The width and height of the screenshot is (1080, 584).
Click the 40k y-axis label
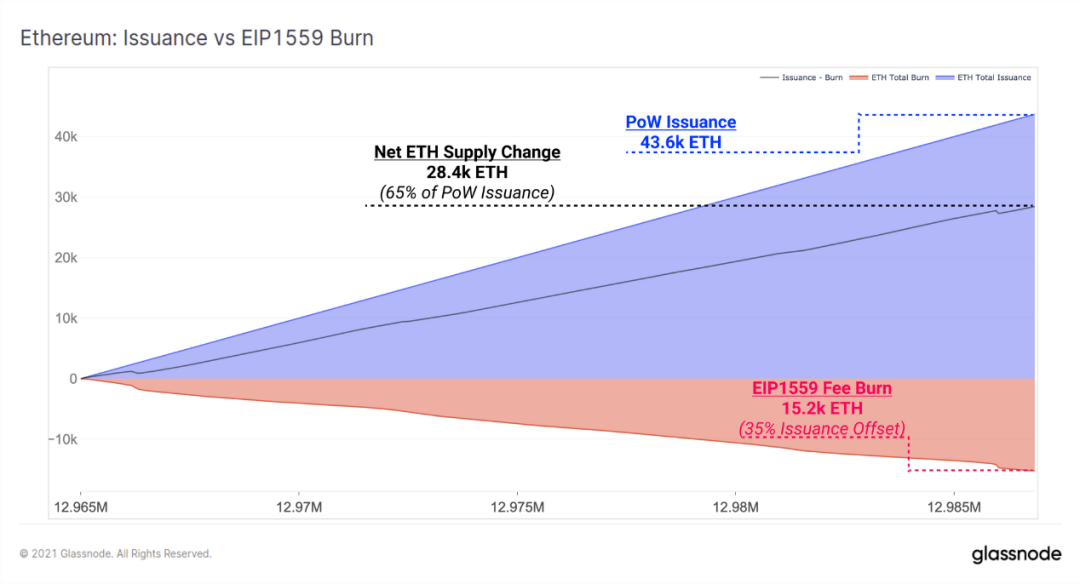click(66, 136)
